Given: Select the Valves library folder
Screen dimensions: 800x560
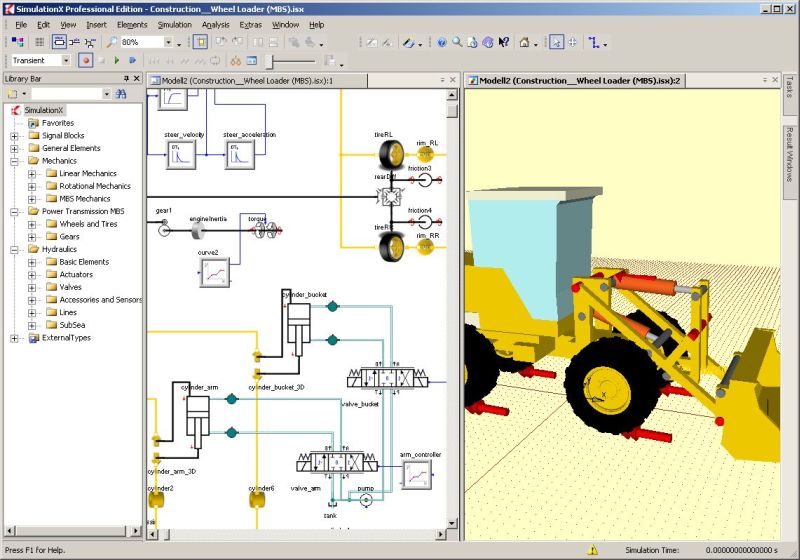Looking at the screenshot, I should (70, 287).
